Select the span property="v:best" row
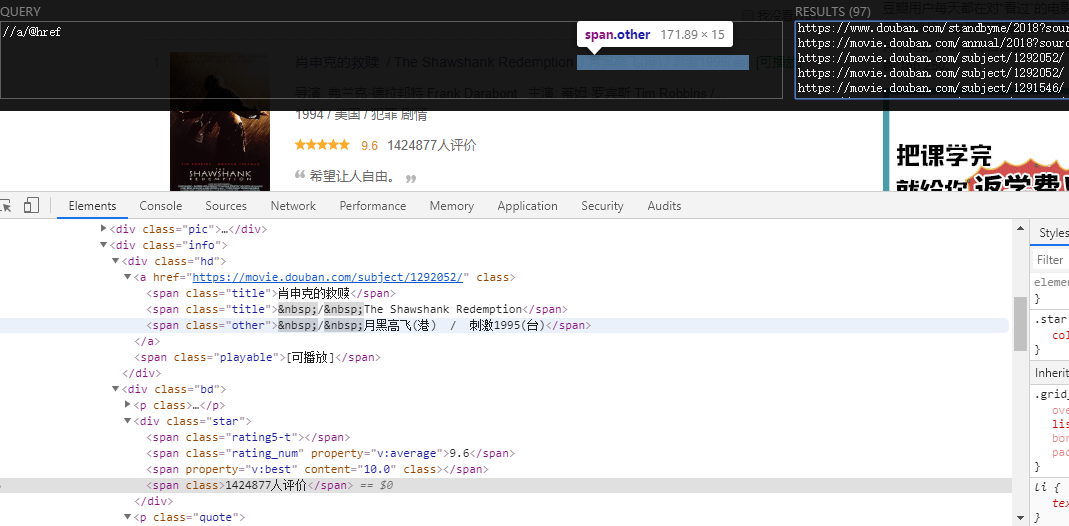The width and height of the screenshot is (1069, 526). (318, 469)
